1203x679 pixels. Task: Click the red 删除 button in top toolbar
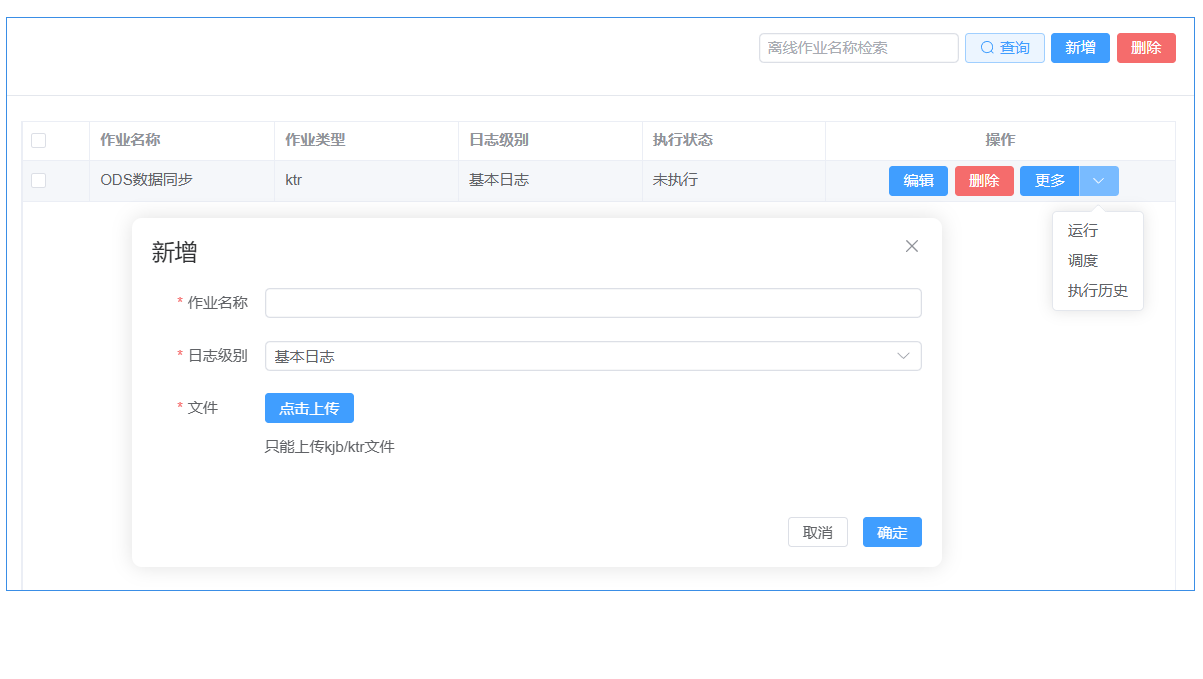[1146, 48]
